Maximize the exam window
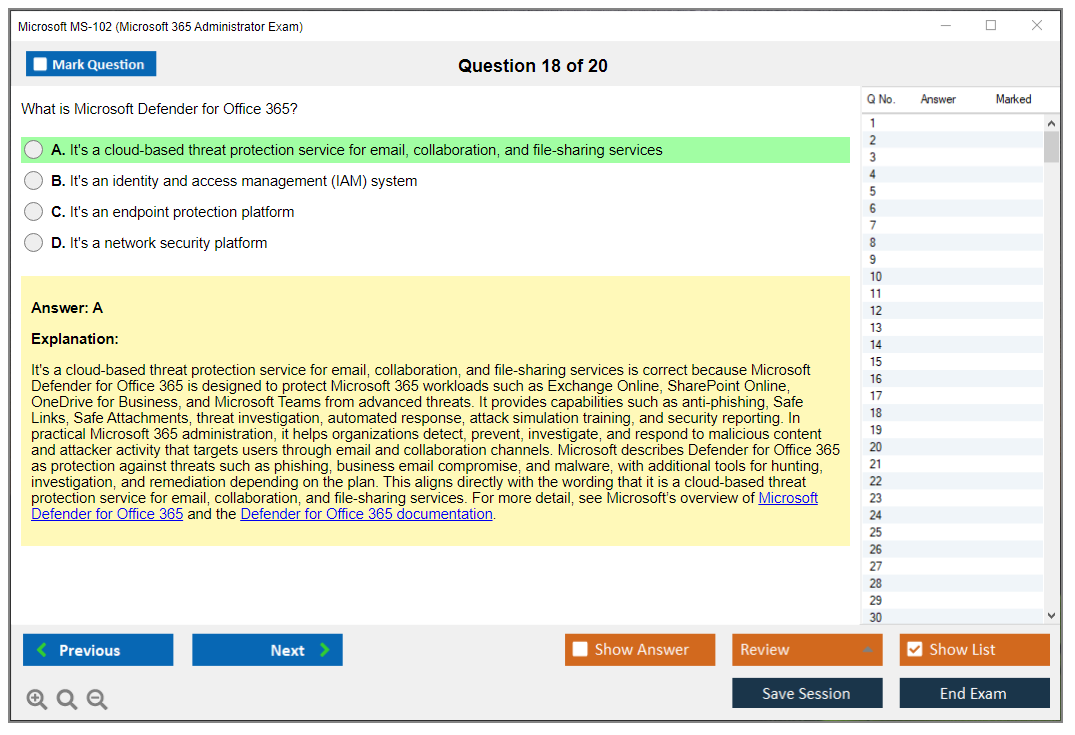This screenshot has height=735, width=1075. pos(991,25)
